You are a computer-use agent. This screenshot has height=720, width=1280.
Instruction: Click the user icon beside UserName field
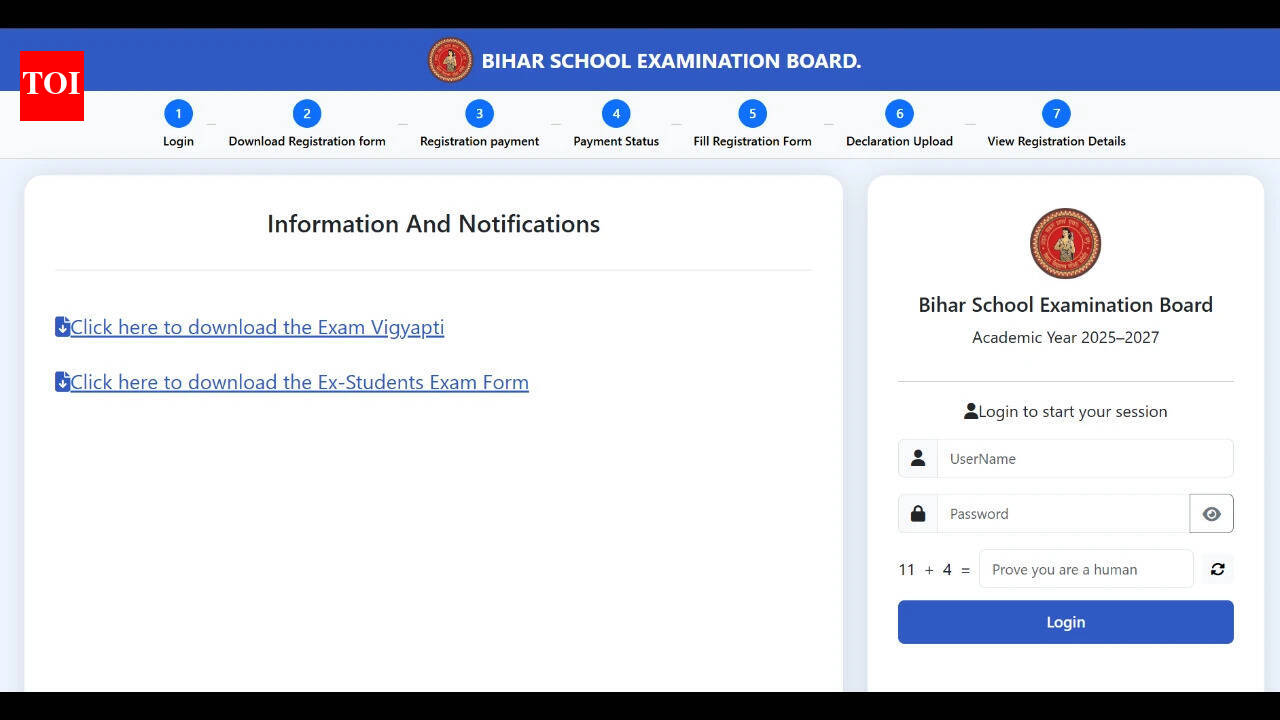click(918, 458)
